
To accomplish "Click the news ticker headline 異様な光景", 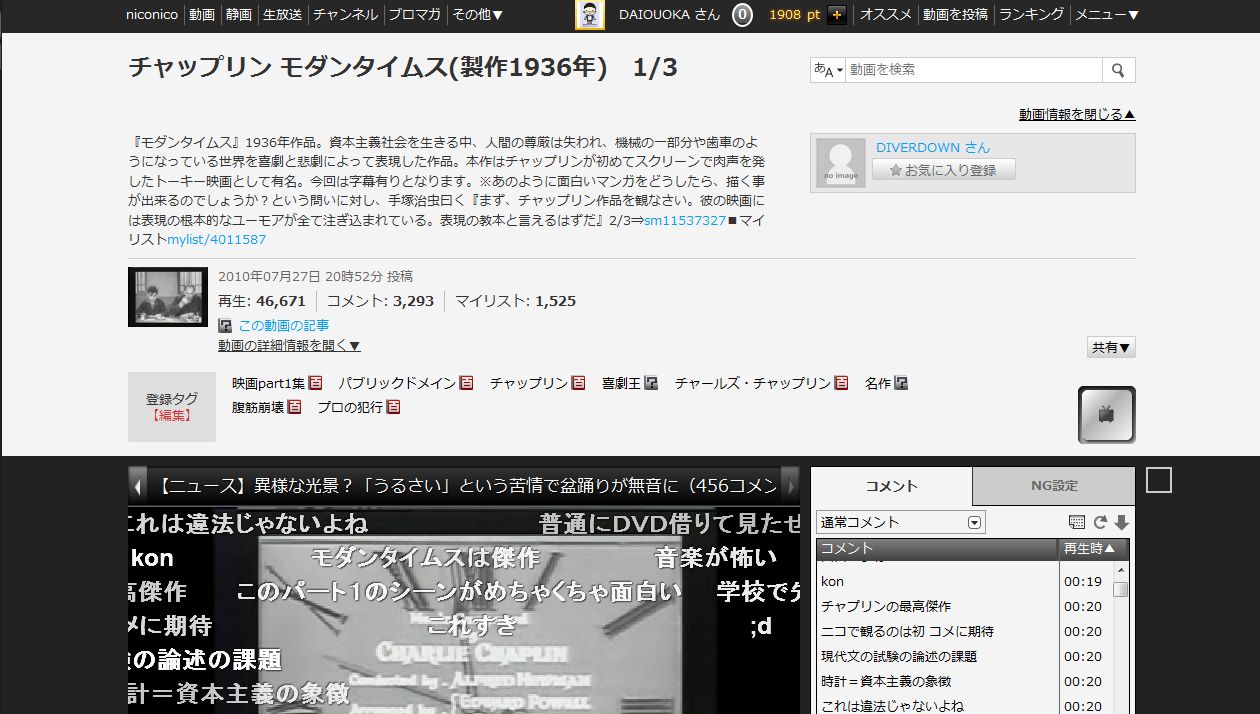I will (465, 486).
